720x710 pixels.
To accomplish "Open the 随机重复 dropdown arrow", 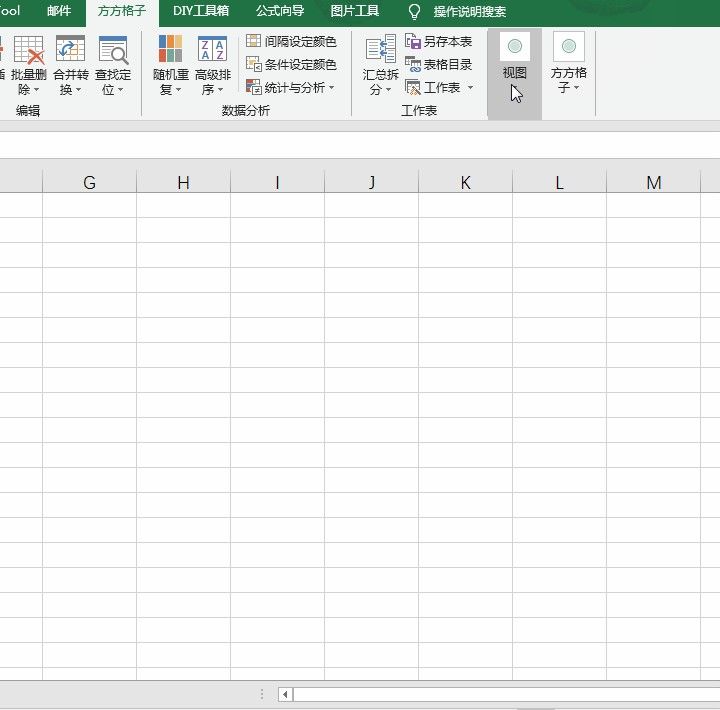I will click(178, 90).
